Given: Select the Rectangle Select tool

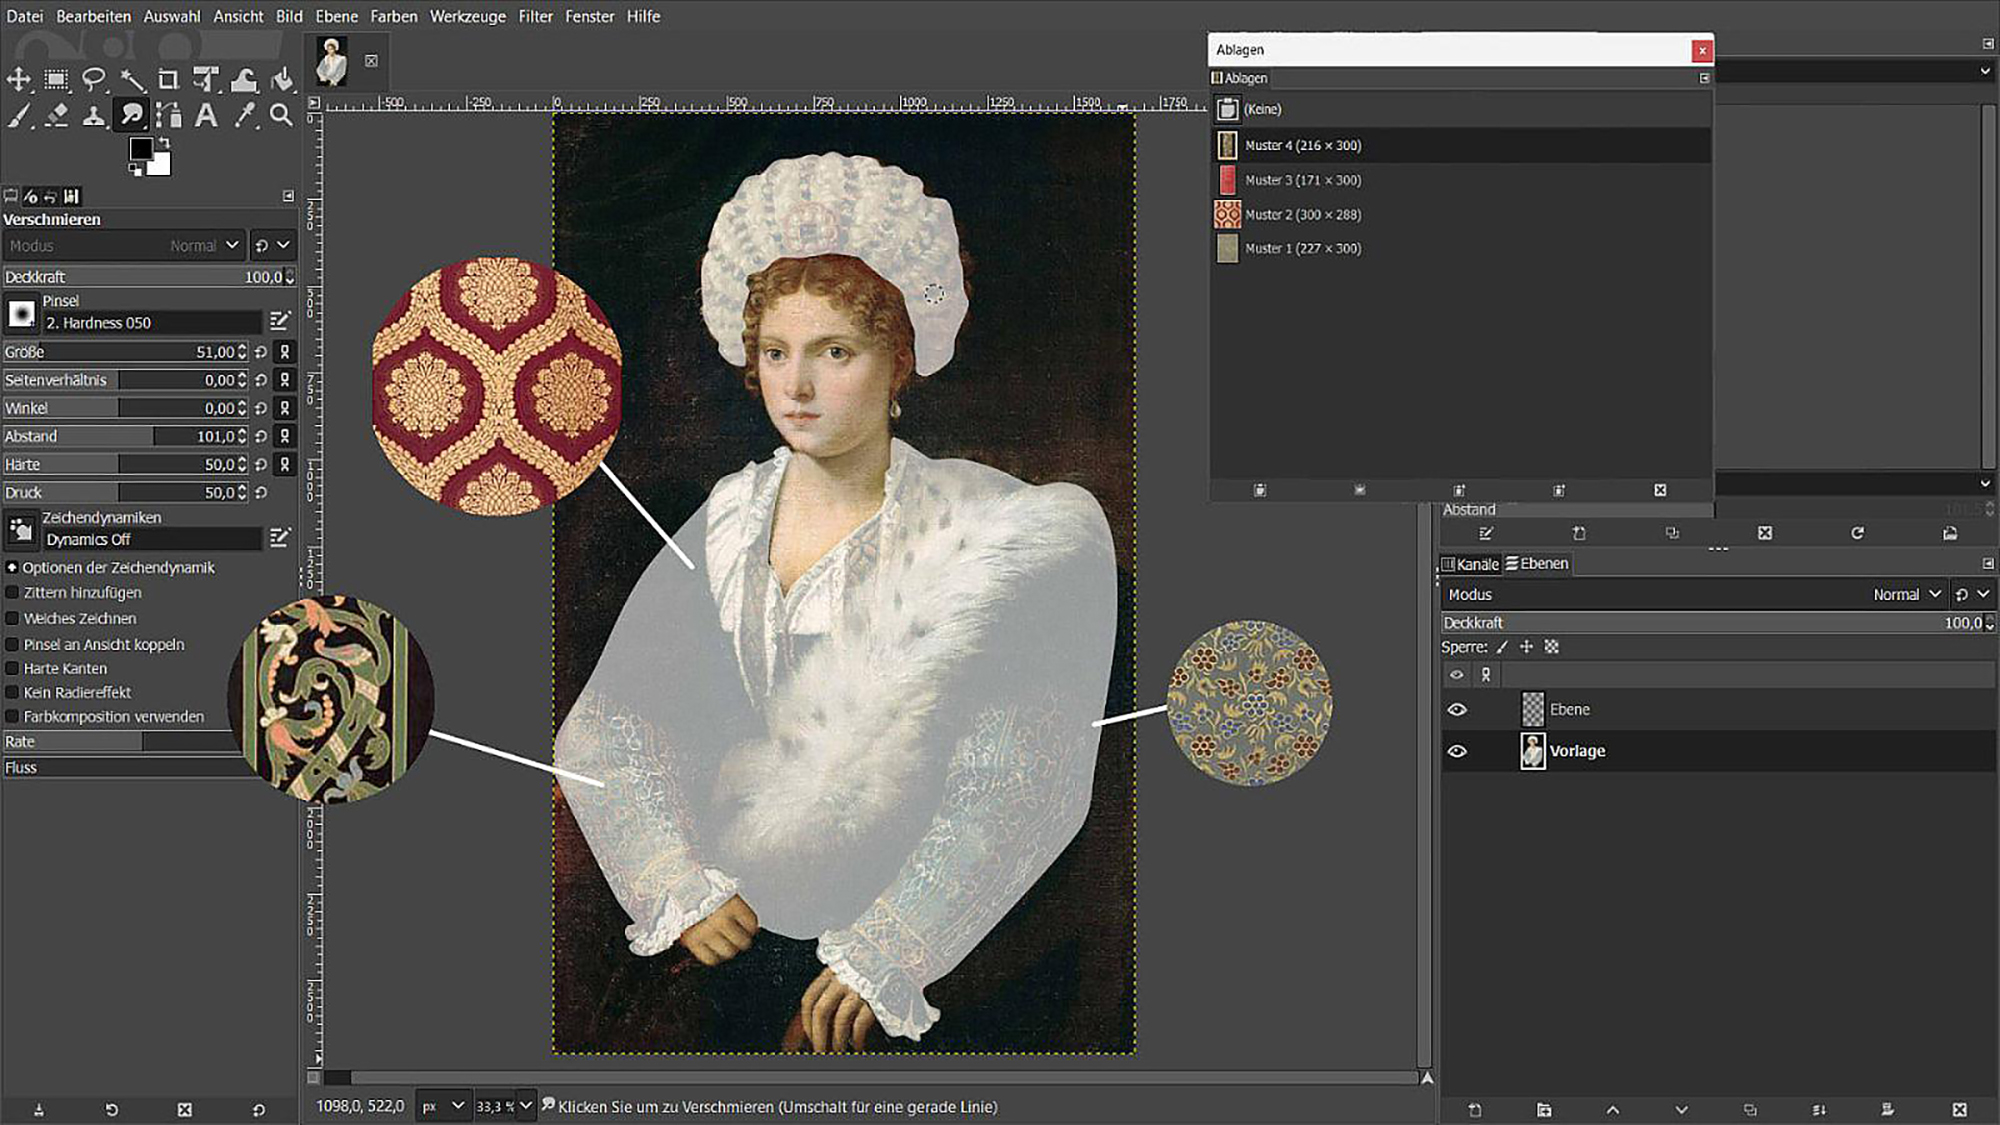Looking at the screenshot, I should 57,80.
